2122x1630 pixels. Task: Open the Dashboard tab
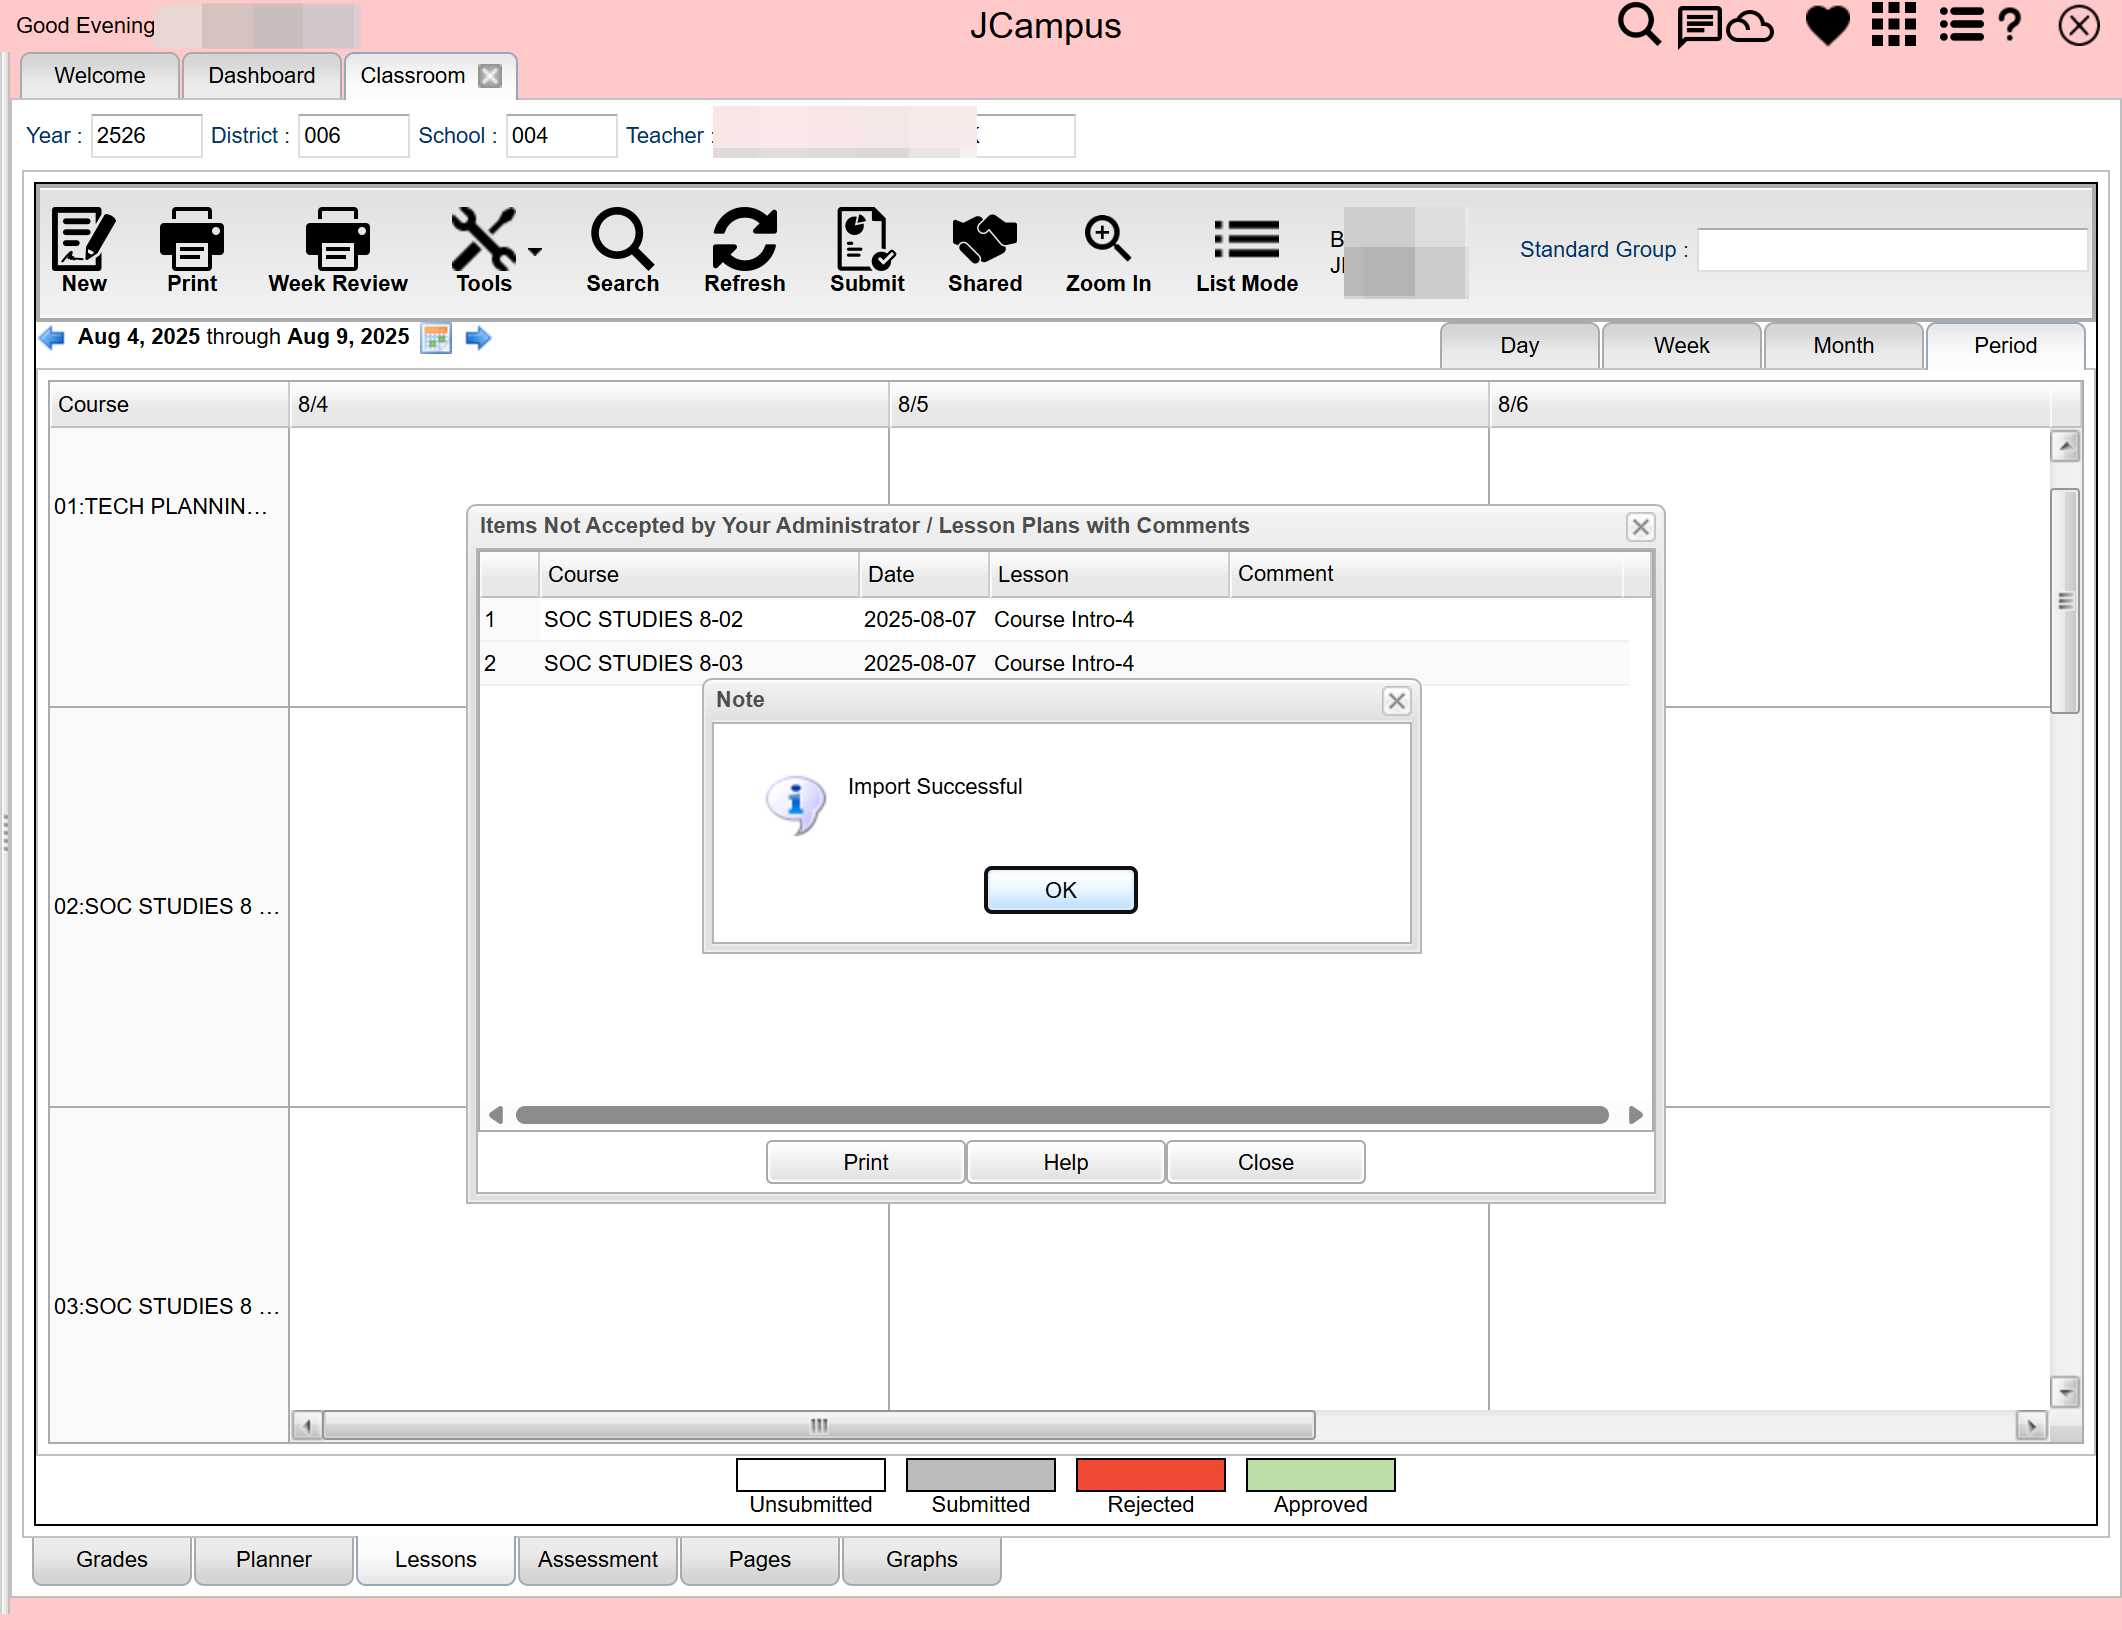pos(261,76)
